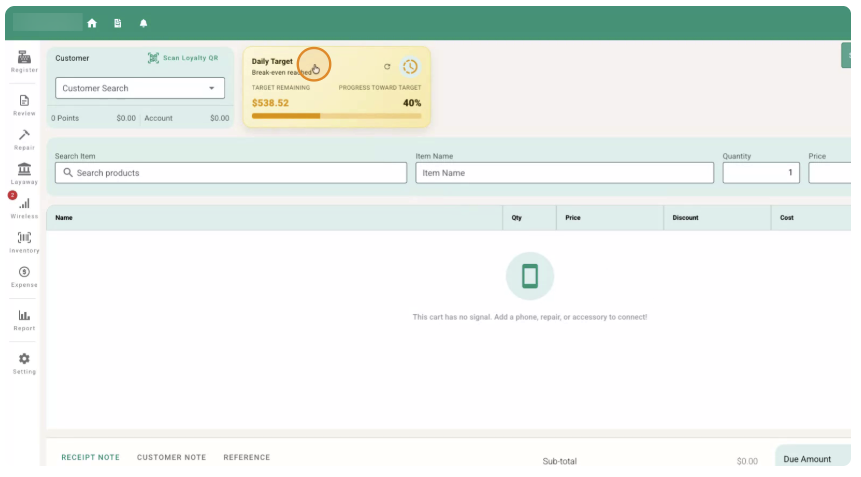Open the Setting sidebar item
This screenshot has width=861, height=477.
(x=24, y=363)
